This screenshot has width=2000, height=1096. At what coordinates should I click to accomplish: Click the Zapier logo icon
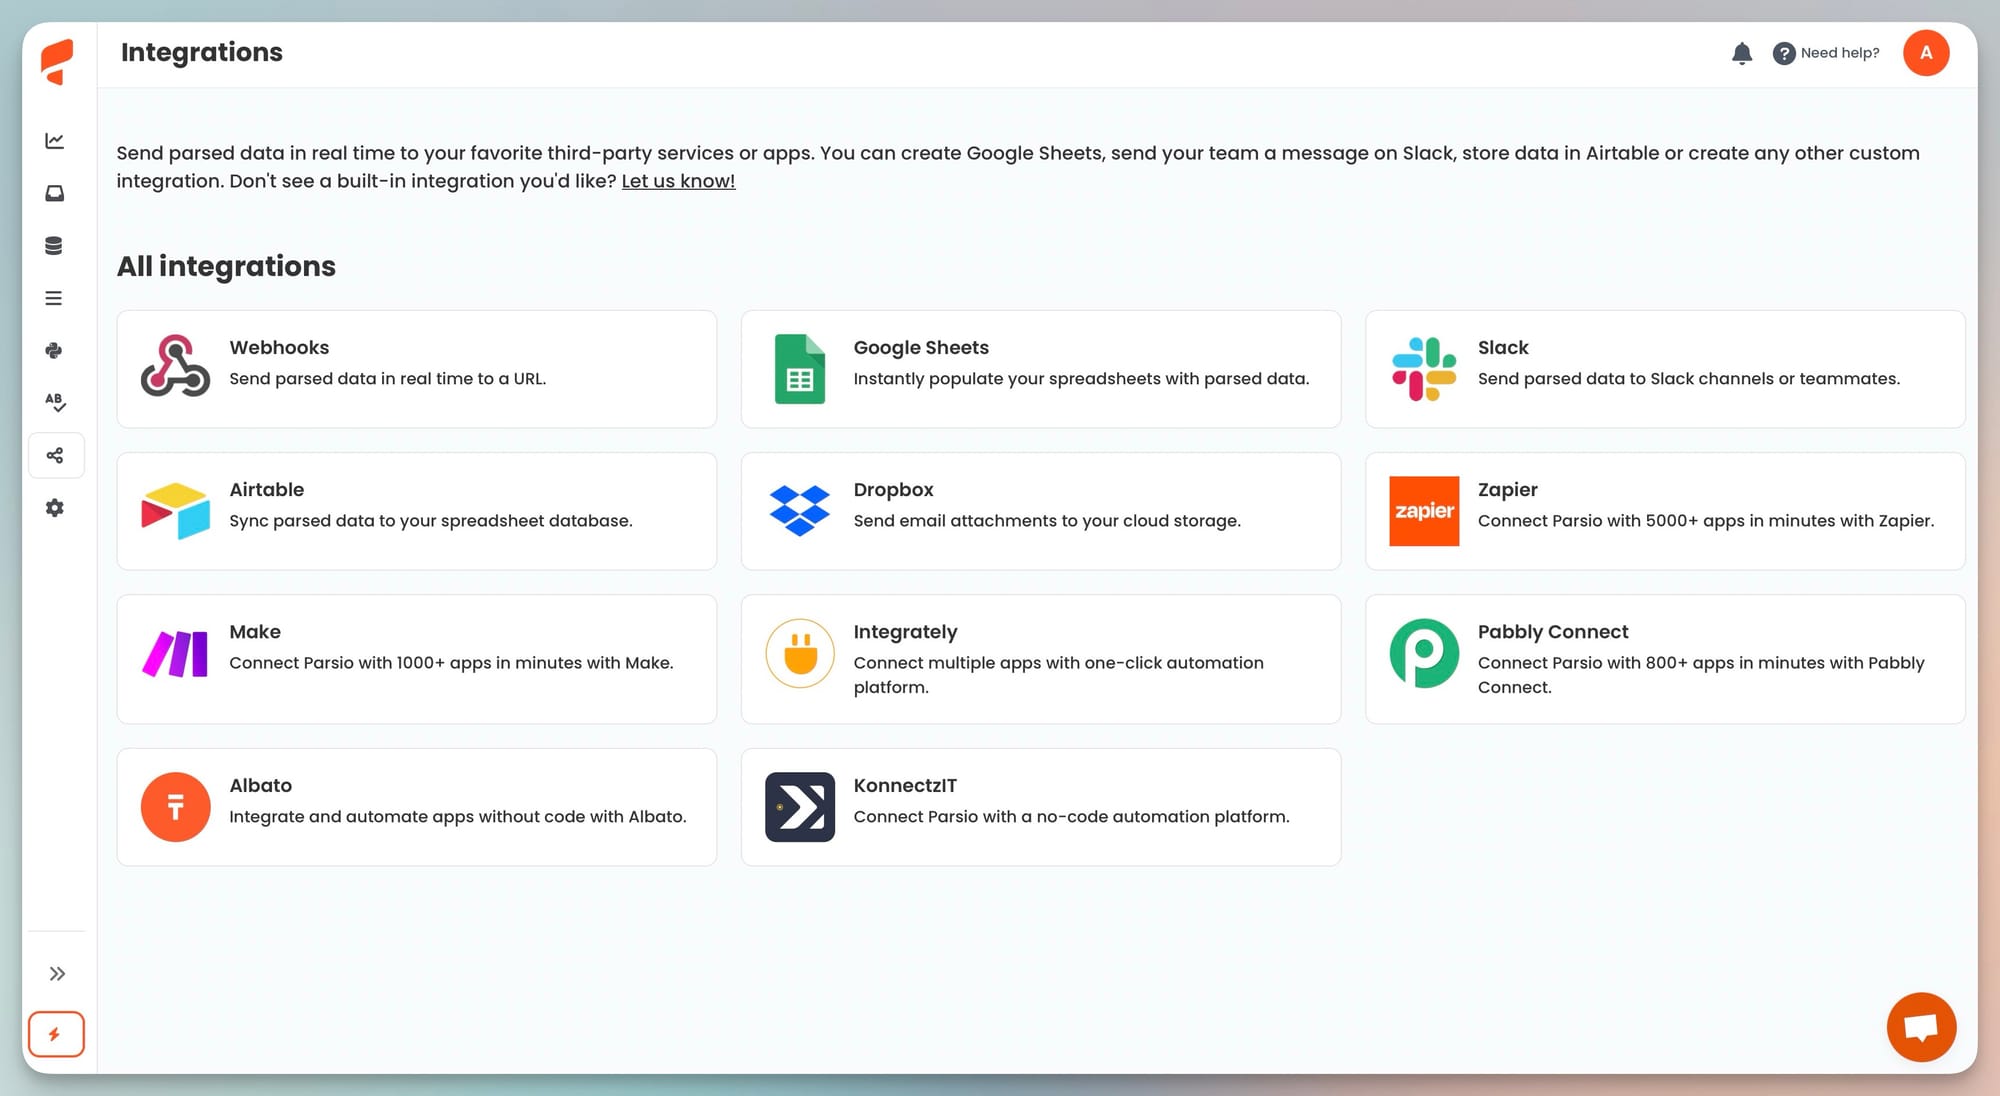[1424, 511]
